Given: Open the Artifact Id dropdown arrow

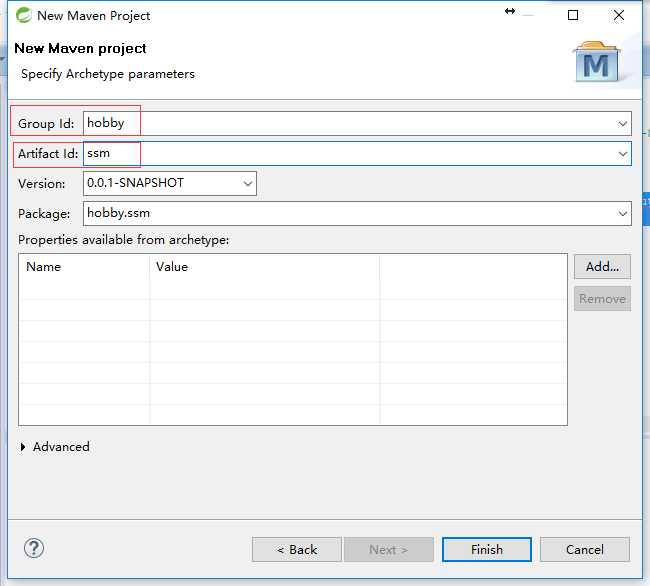Looking at the screenshot, I should [622, 154].
